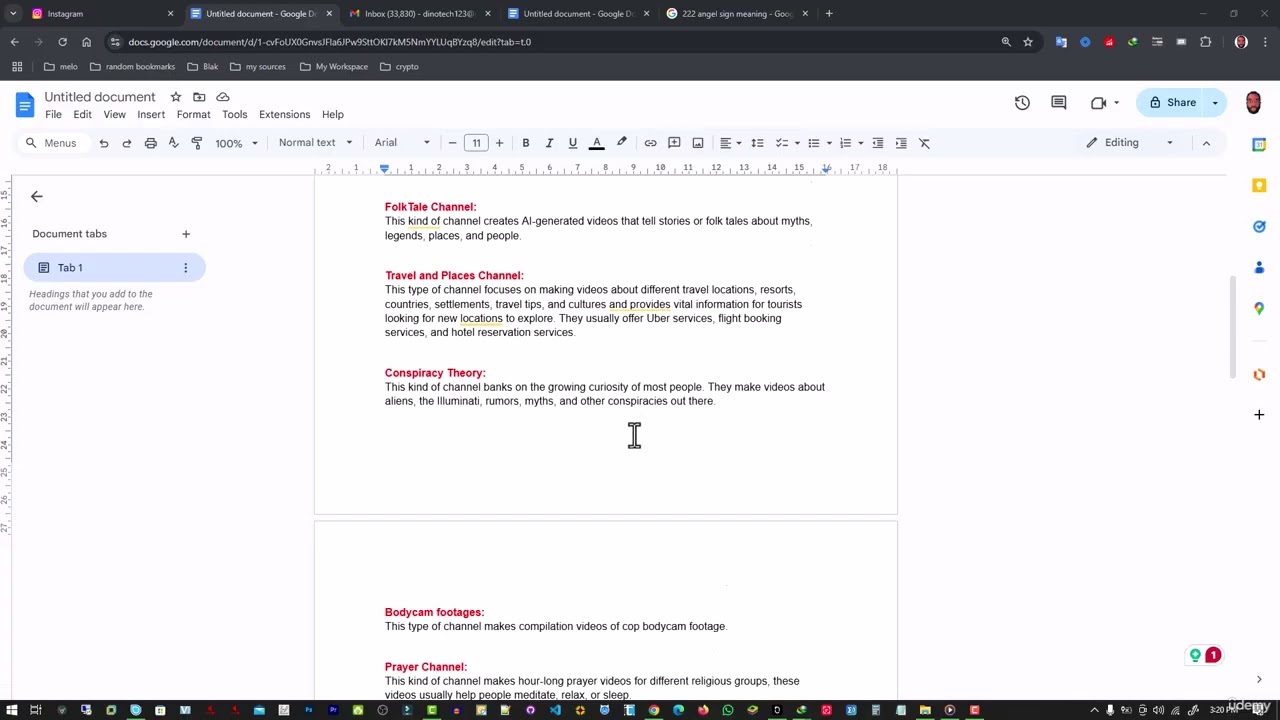Undo the last edit in the toolbar

point(103,143)
